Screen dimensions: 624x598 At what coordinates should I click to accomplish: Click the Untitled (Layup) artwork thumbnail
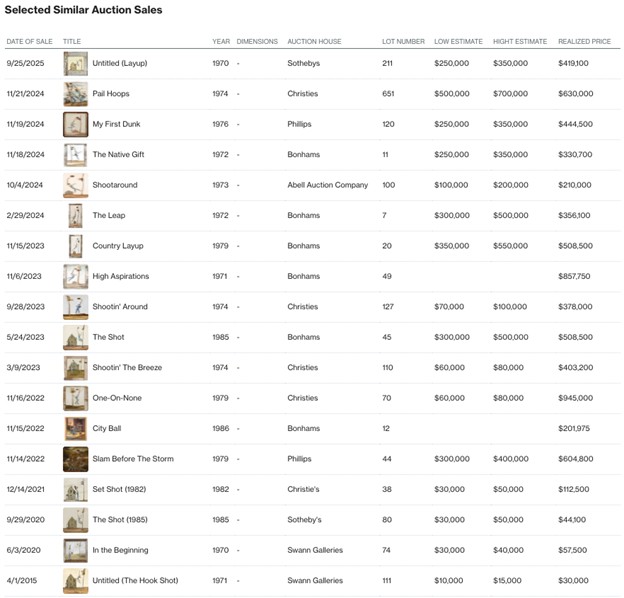(x=75, y=64)
